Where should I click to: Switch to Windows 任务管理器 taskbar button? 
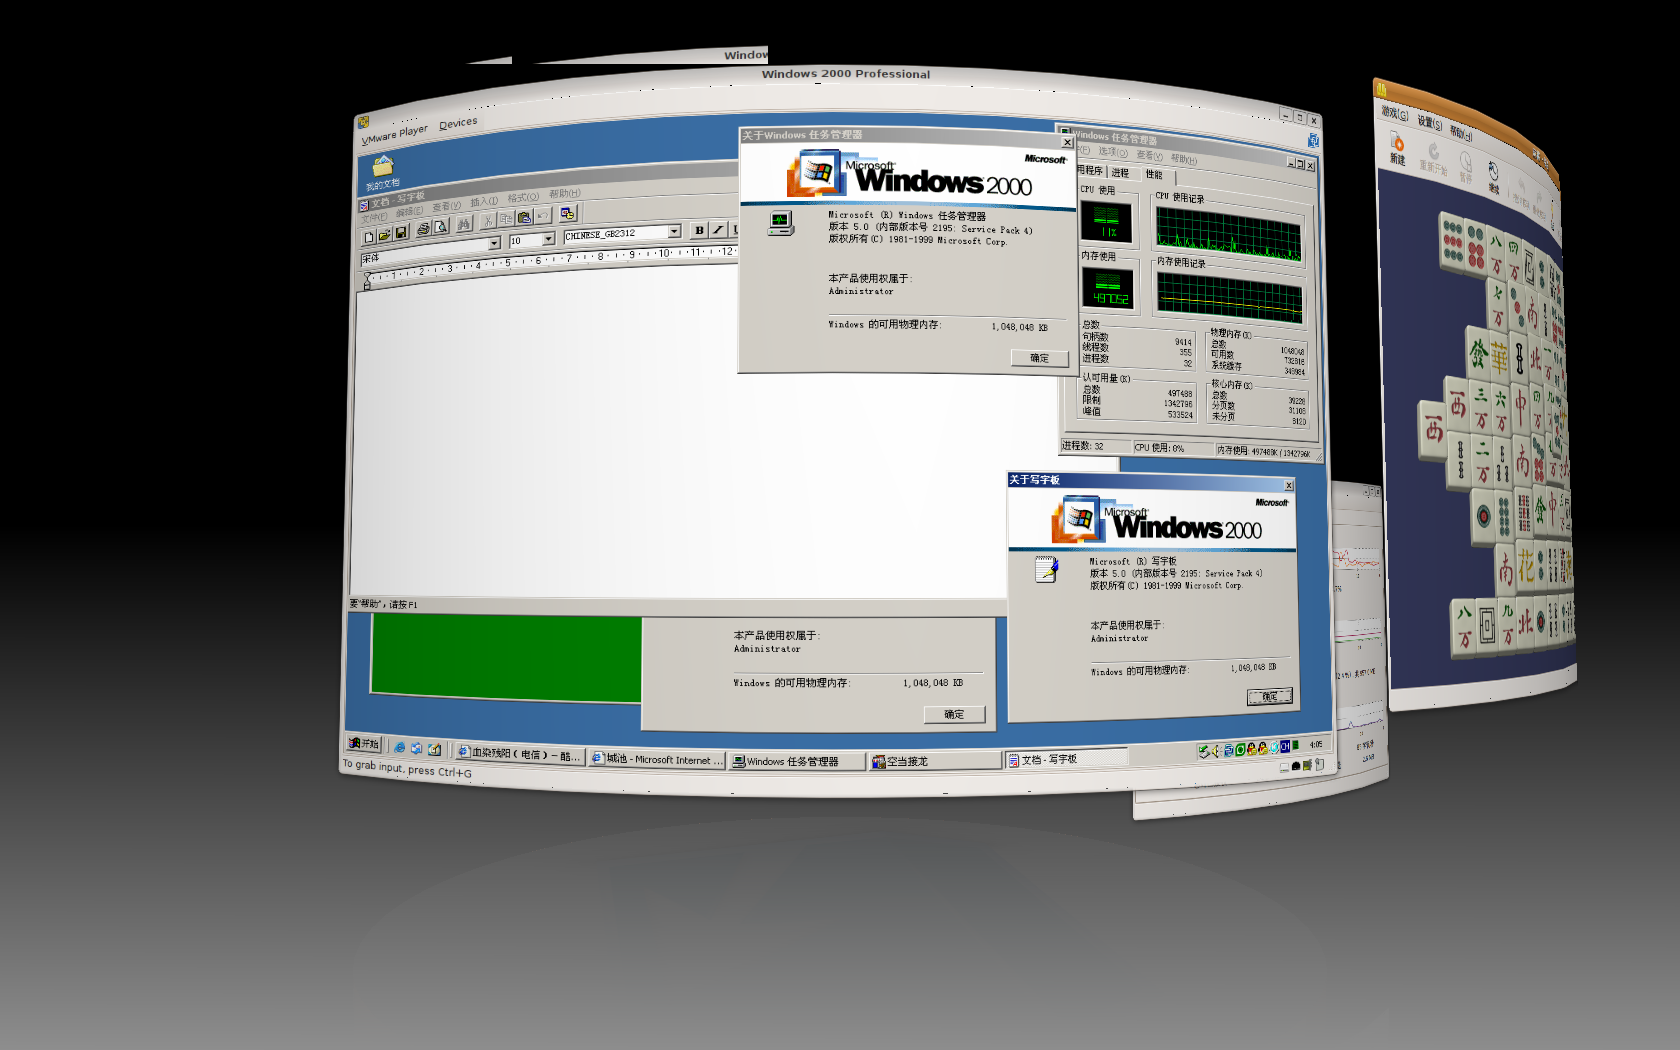797,761
